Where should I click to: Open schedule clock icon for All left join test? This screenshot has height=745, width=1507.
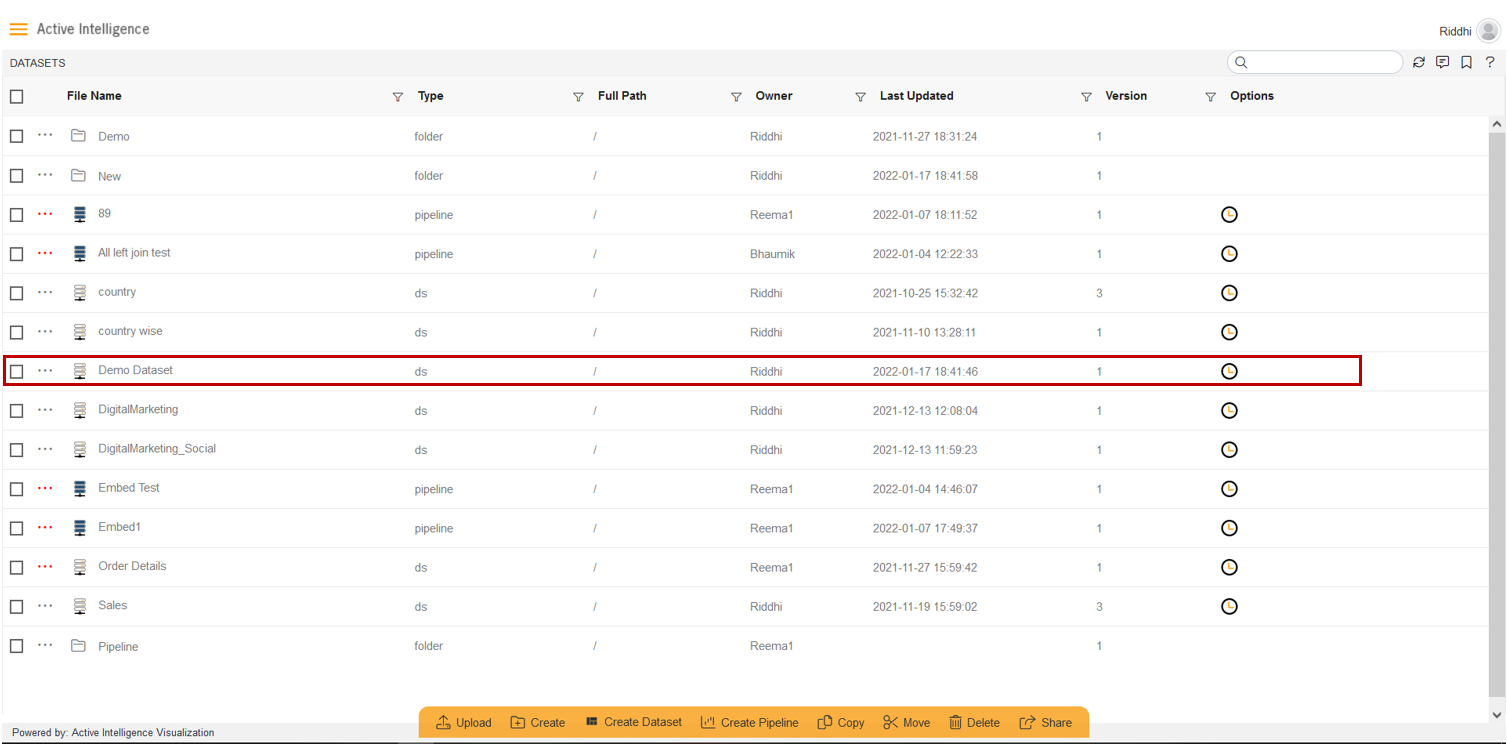(x=1230, y=254)
